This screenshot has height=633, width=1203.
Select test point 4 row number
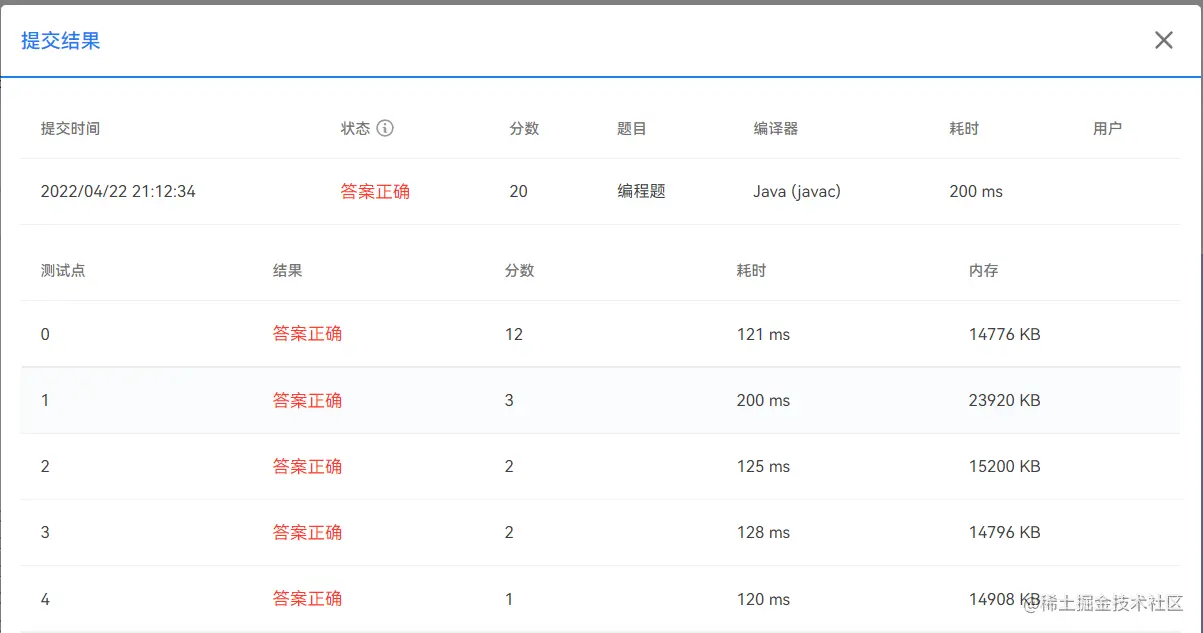pos(45,599)
